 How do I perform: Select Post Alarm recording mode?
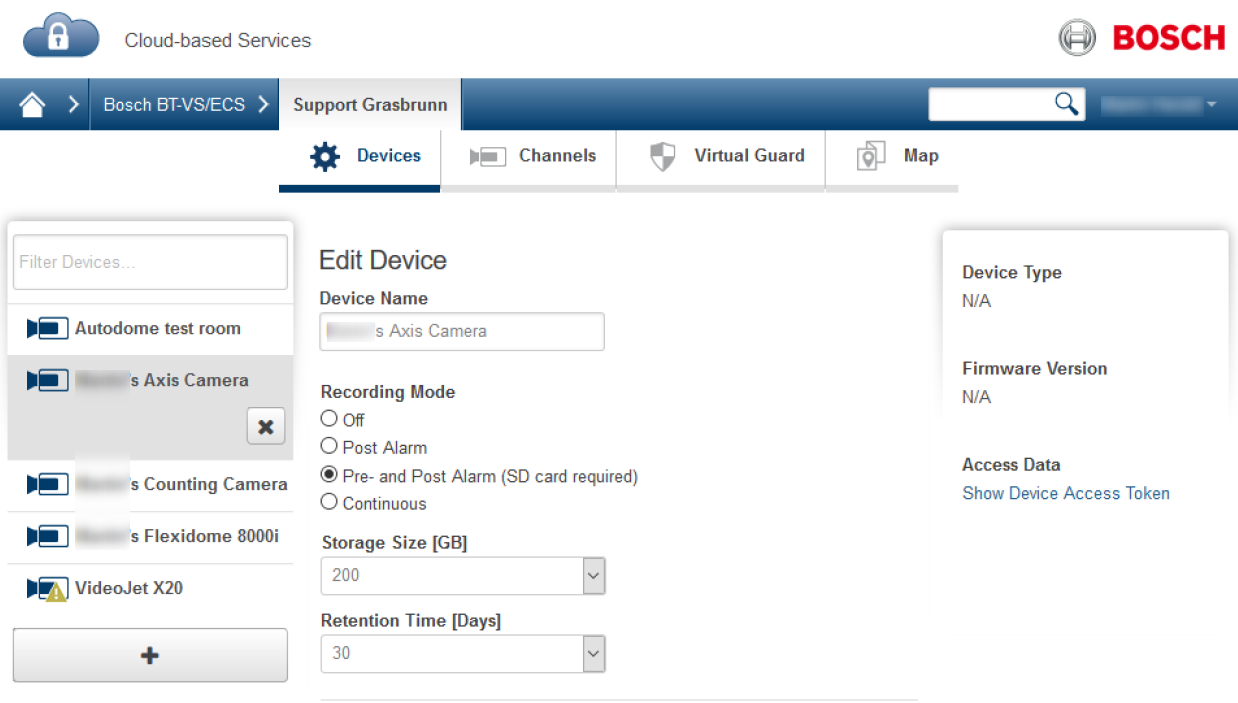pos(329,447)
